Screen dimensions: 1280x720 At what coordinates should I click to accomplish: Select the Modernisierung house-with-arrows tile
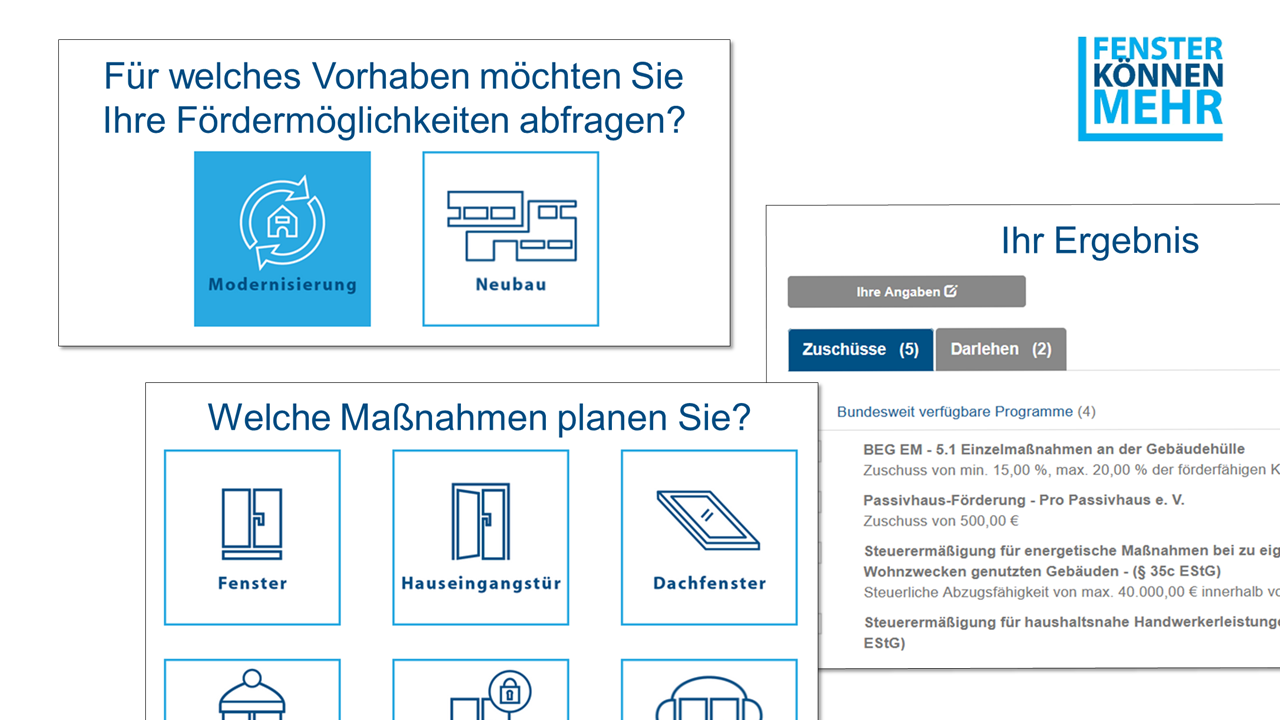pyautogui.click(x=282, y=238)
